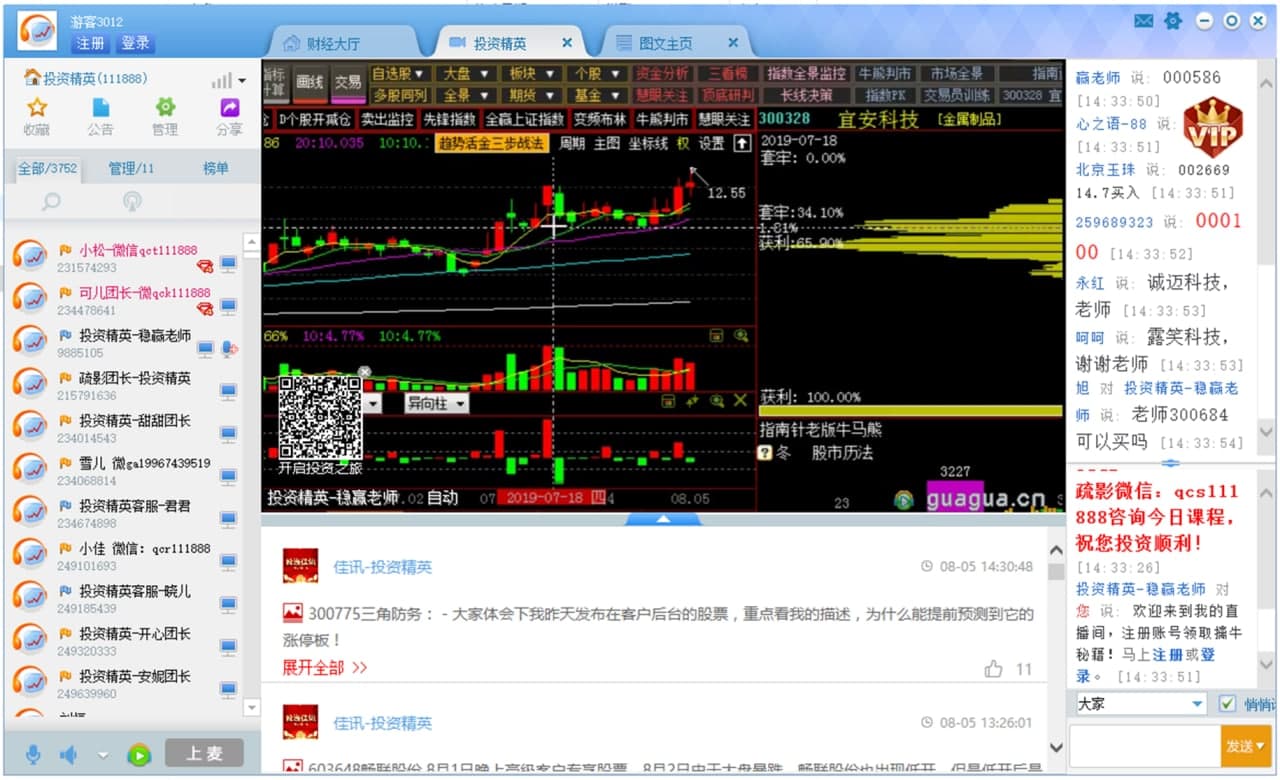
Task: Click the 发送 send button
Action: coord(1246,746)
